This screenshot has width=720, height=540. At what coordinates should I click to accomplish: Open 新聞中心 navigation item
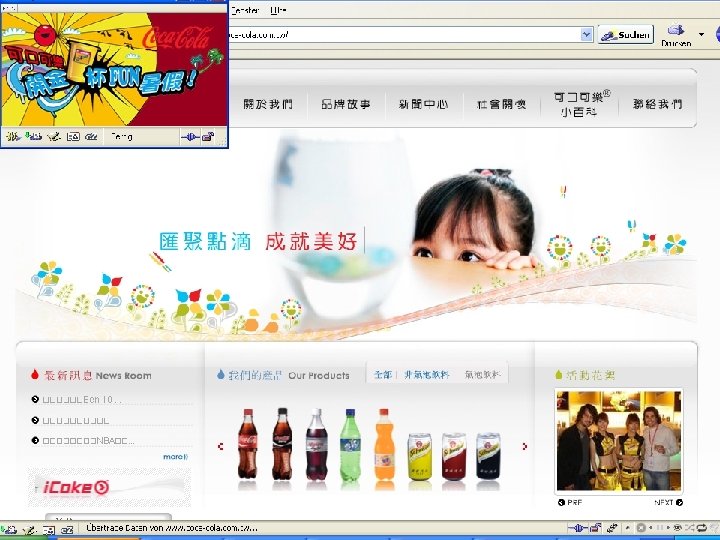click(x=423, y=104)
